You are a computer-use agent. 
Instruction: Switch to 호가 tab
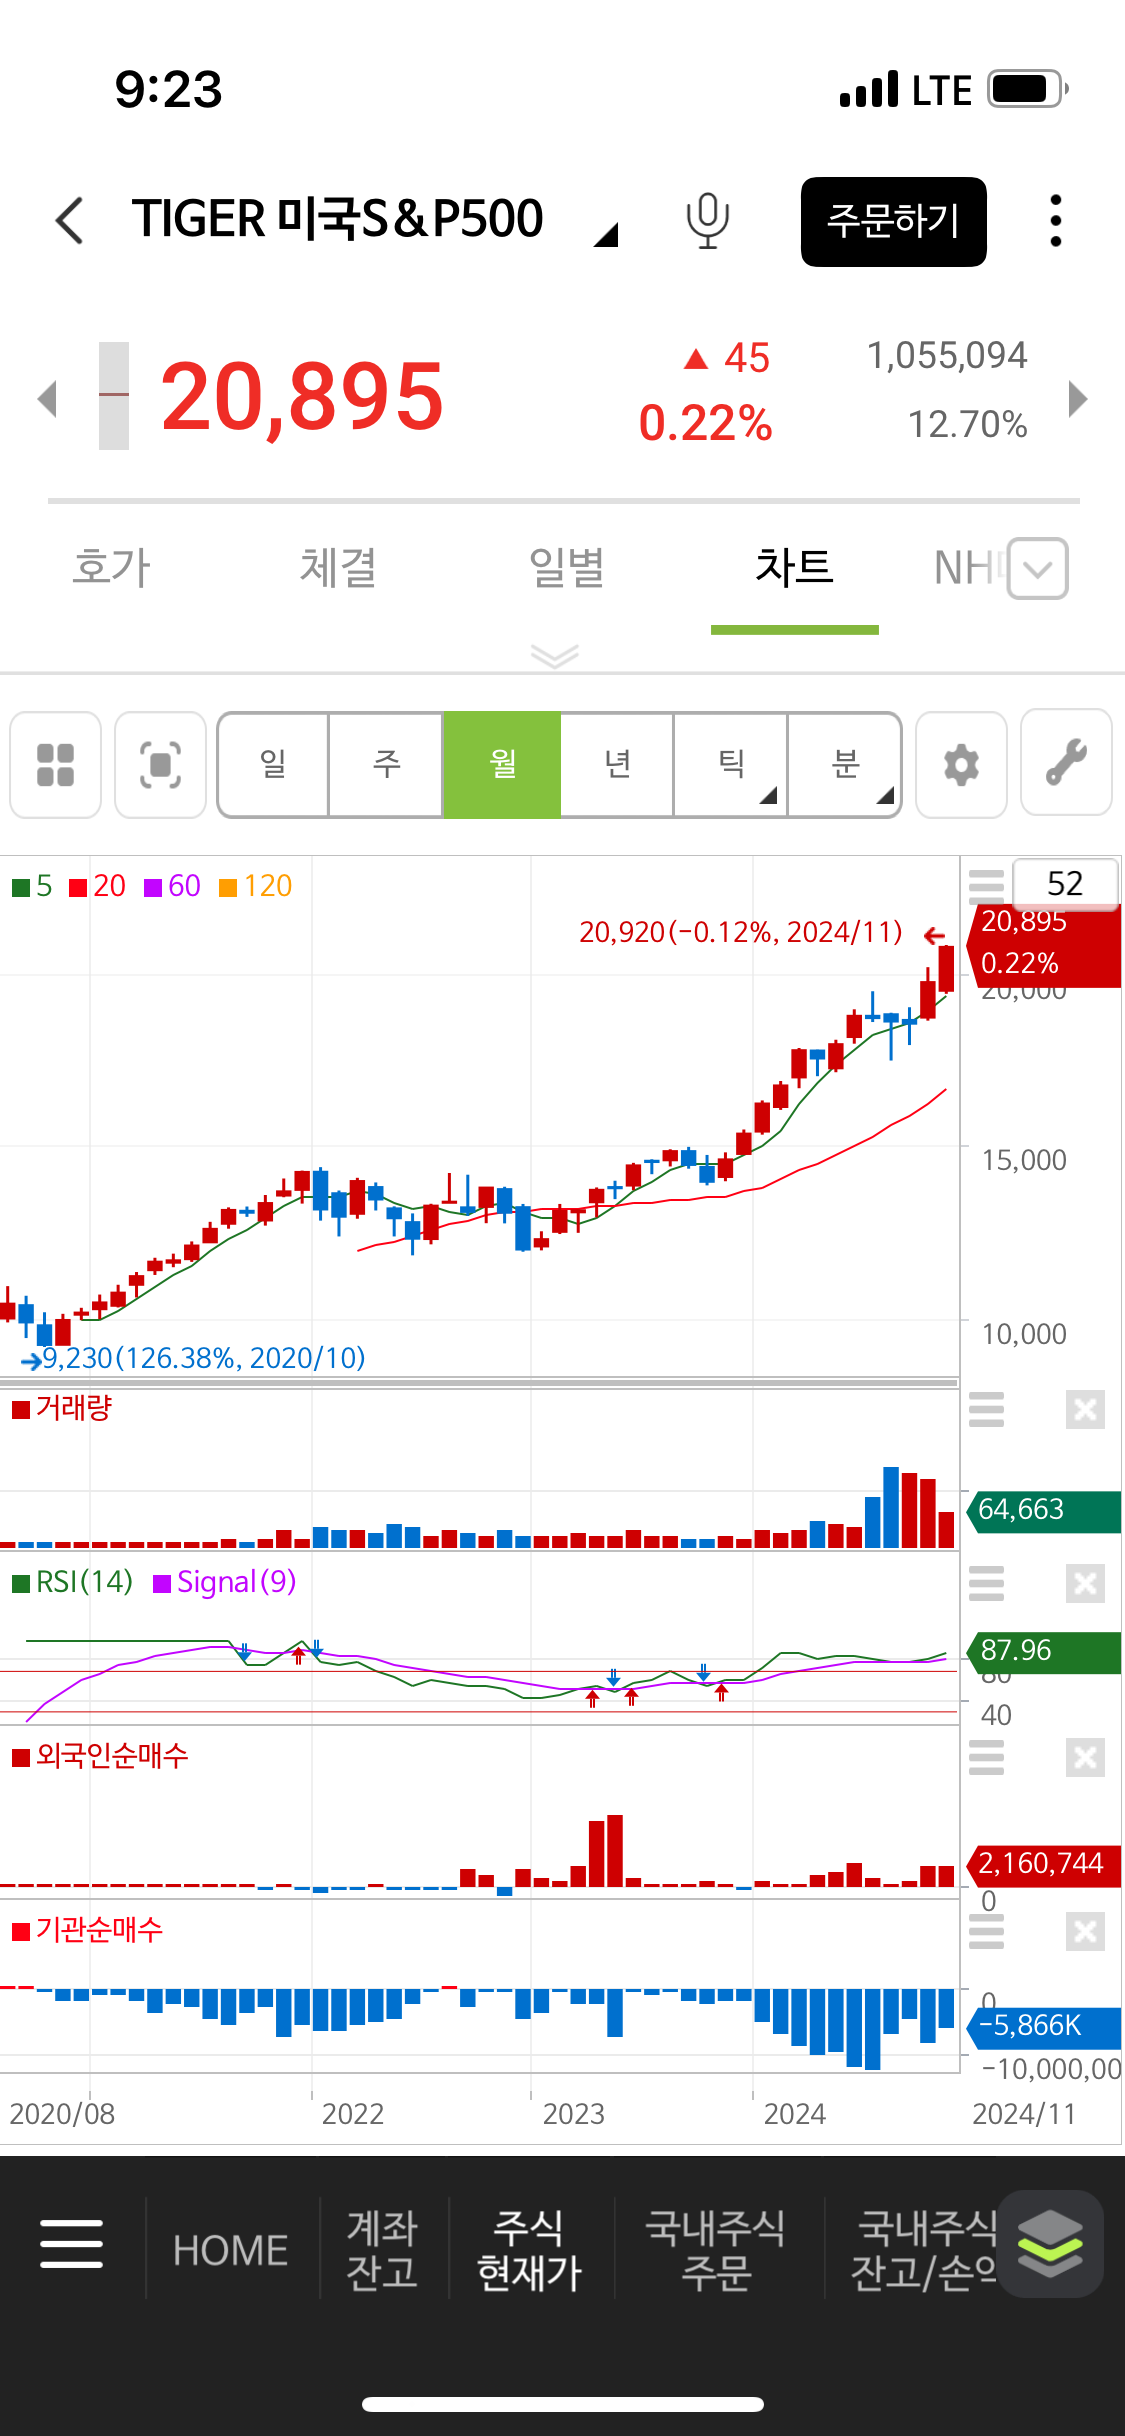[111, 568]
